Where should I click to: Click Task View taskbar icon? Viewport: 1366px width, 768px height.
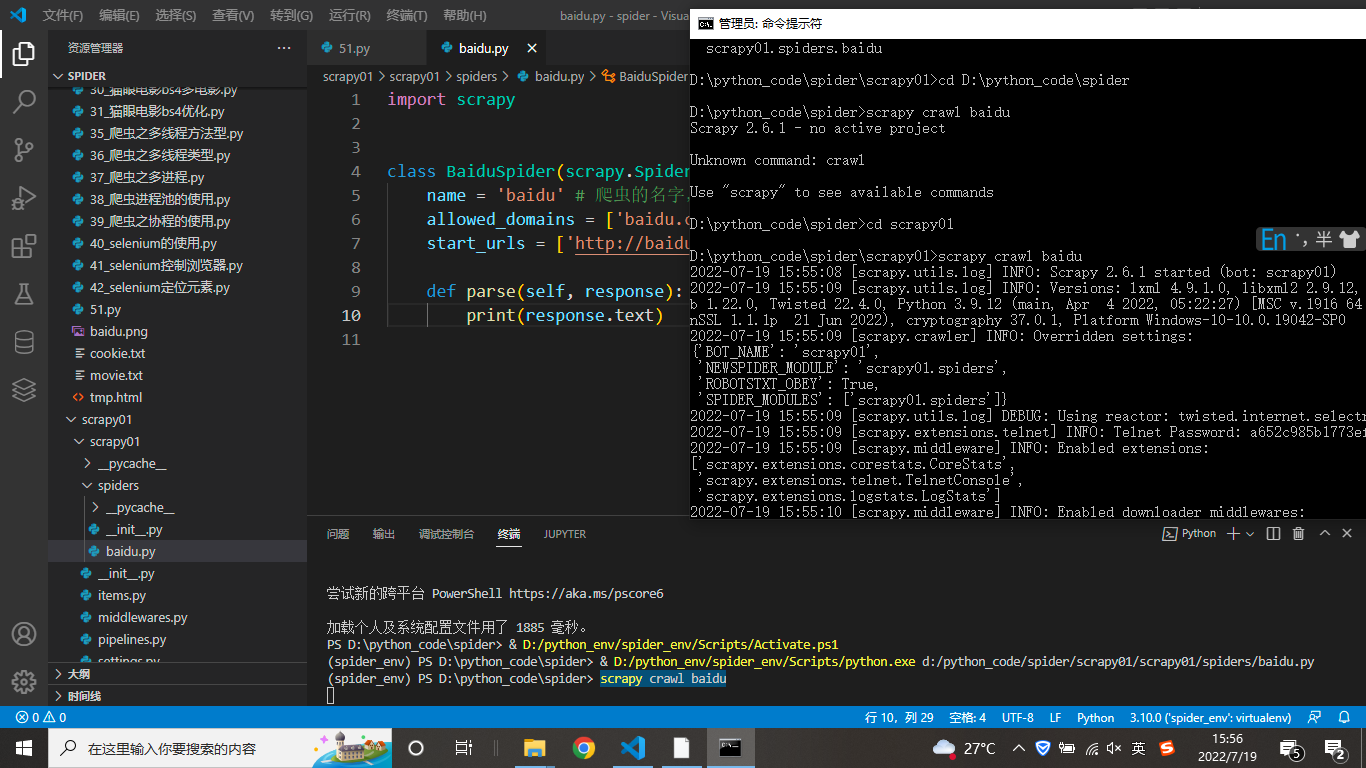coord(463,748)
